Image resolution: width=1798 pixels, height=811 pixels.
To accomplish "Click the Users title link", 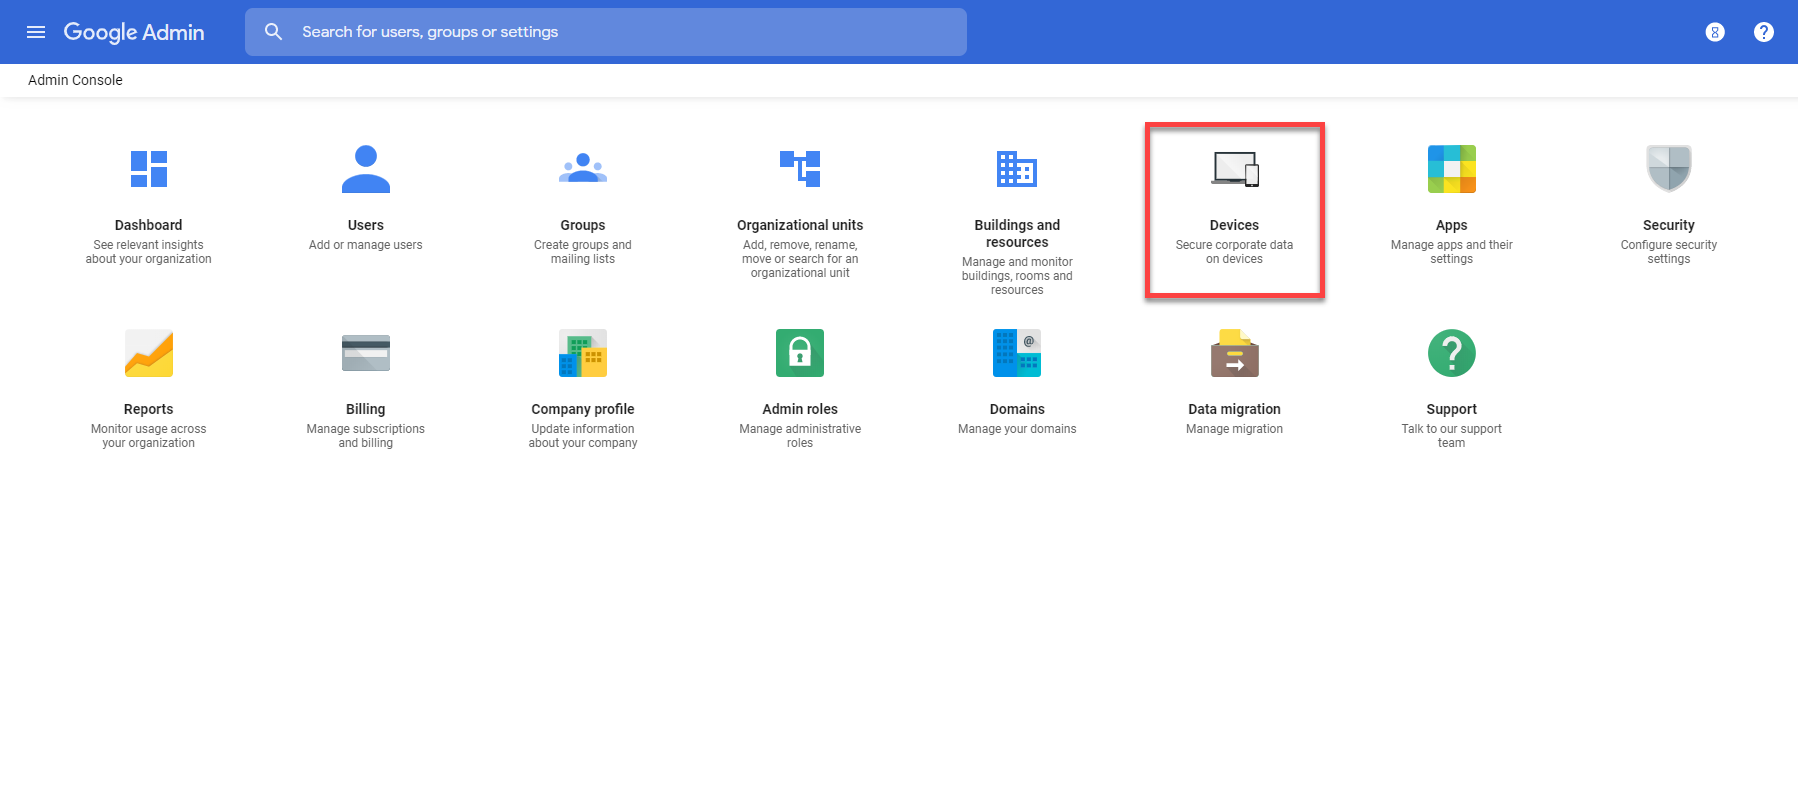I will (x=366, y=225).
